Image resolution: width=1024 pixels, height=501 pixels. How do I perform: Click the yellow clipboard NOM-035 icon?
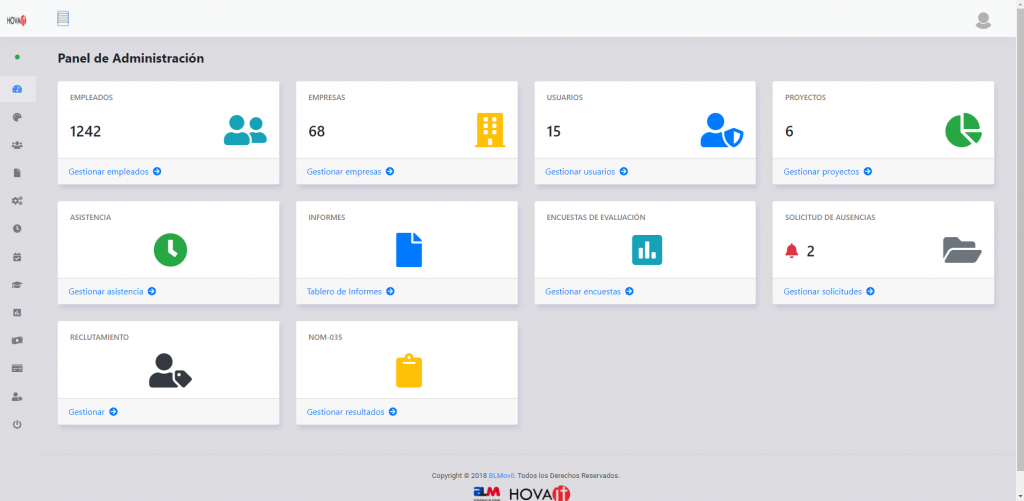[409, 370]
